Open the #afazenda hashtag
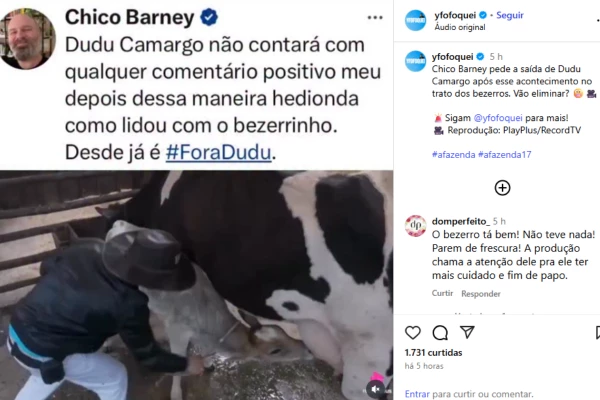The image size is (600, 400). [x=453, y=155]
